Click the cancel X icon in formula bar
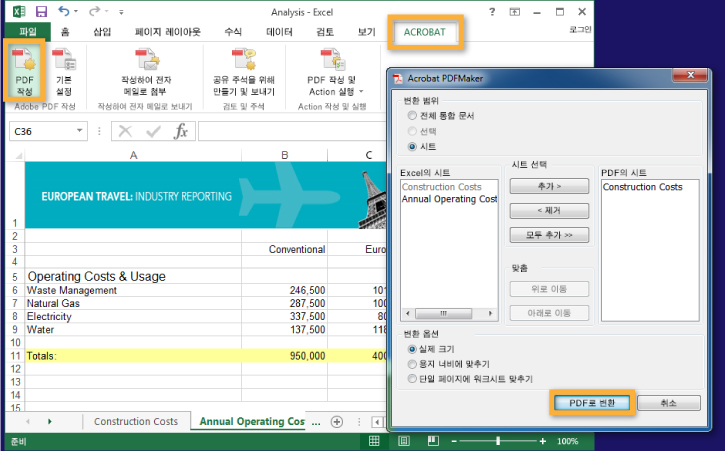The image size is (725, 451). click(125, 131)
